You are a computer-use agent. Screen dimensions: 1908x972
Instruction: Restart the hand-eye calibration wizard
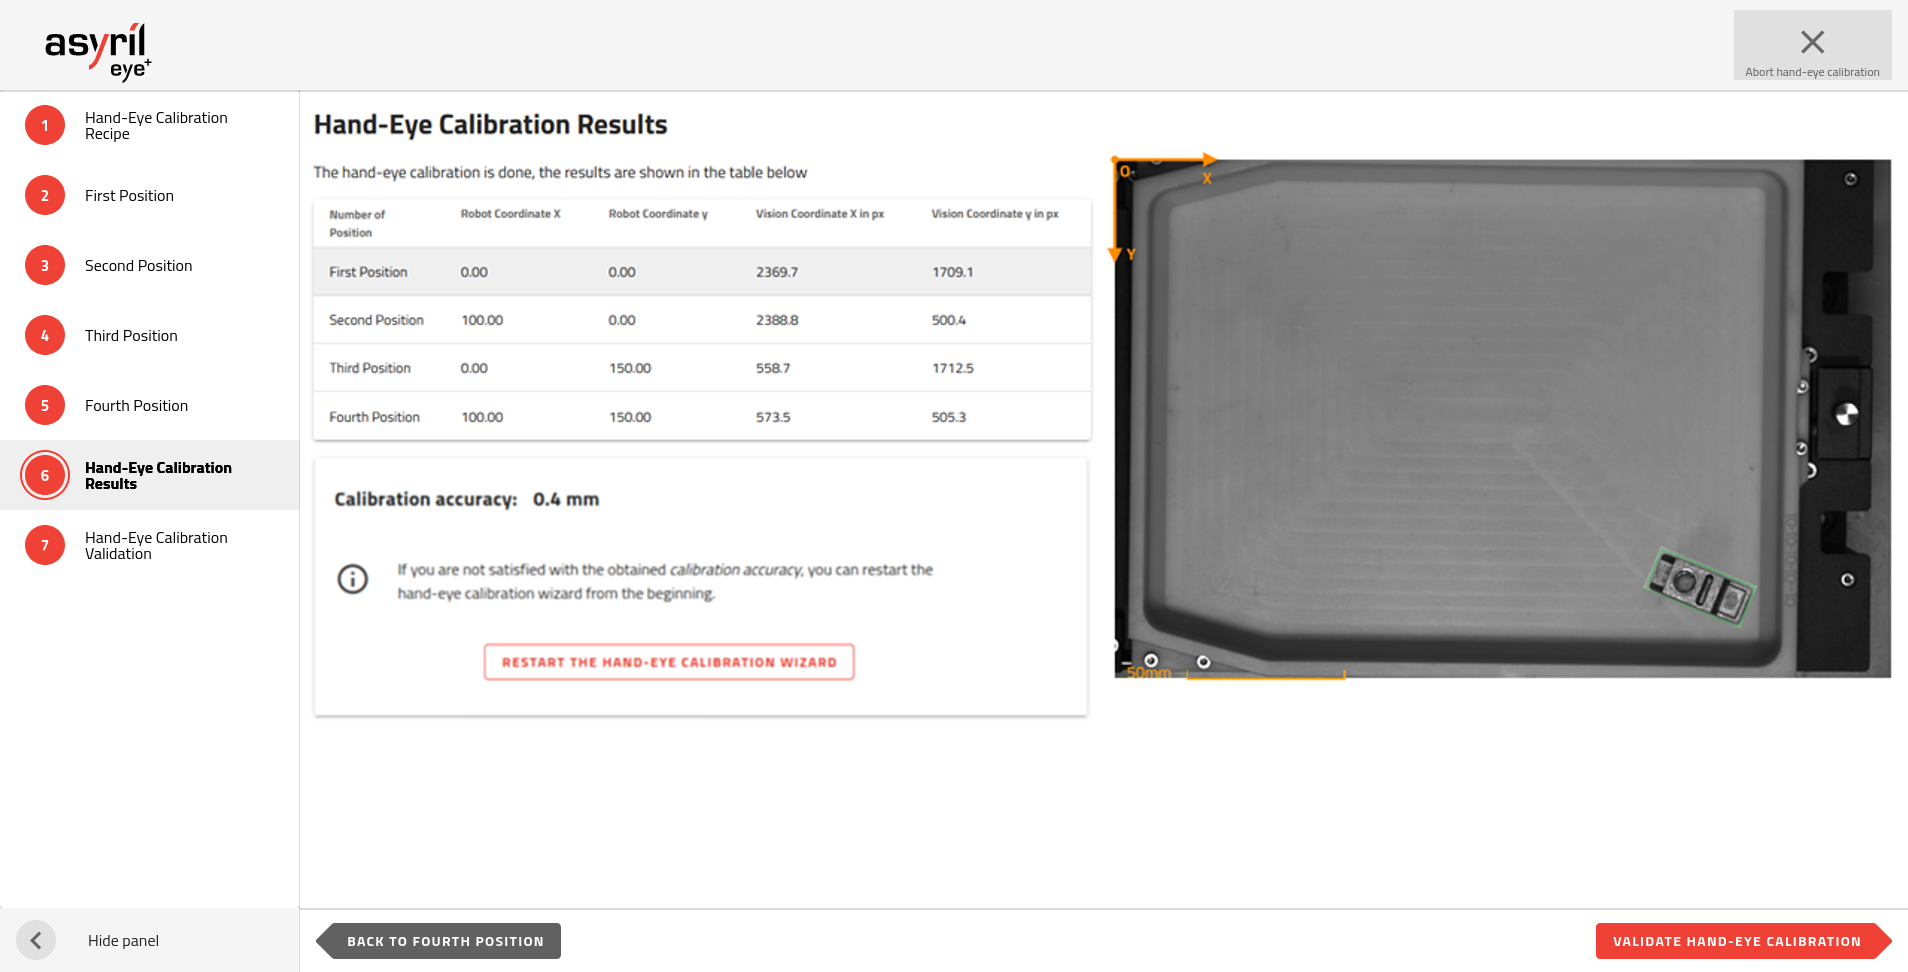669,662
